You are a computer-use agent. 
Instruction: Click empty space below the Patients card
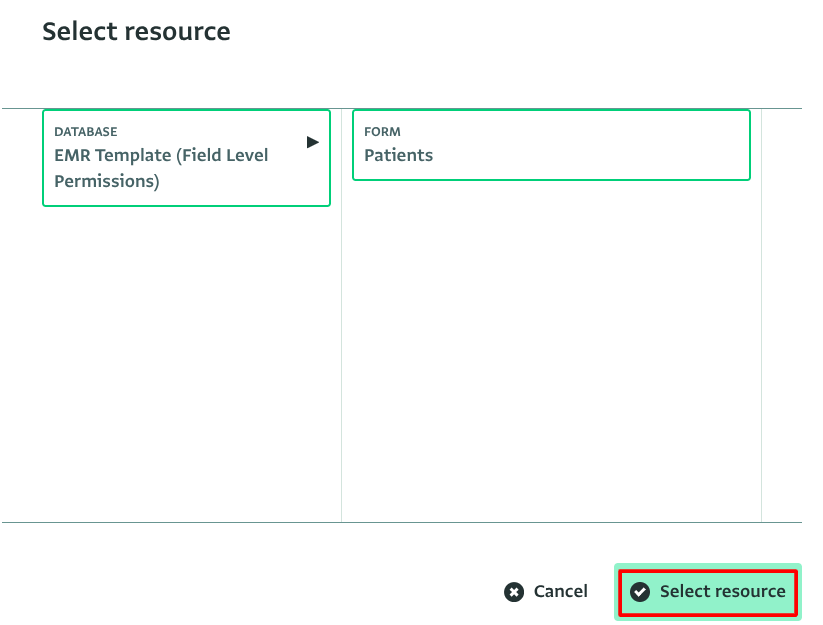click(x=551, y=350)
